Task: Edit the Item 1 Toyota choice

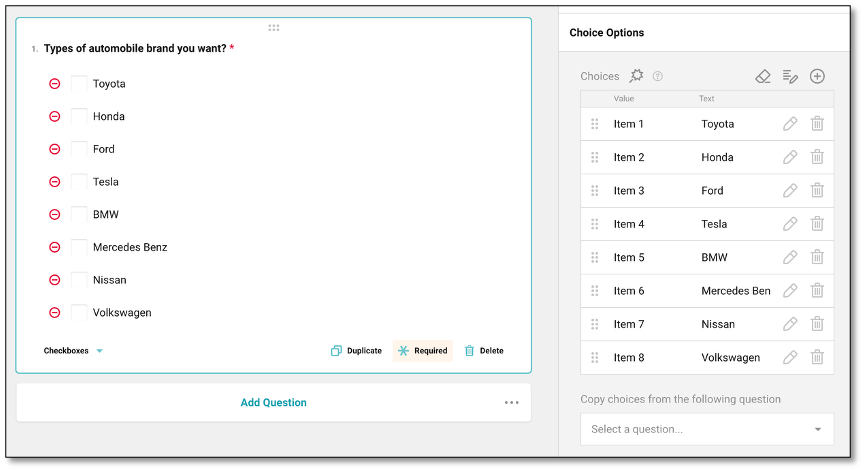Action: (x=790, y=124)
